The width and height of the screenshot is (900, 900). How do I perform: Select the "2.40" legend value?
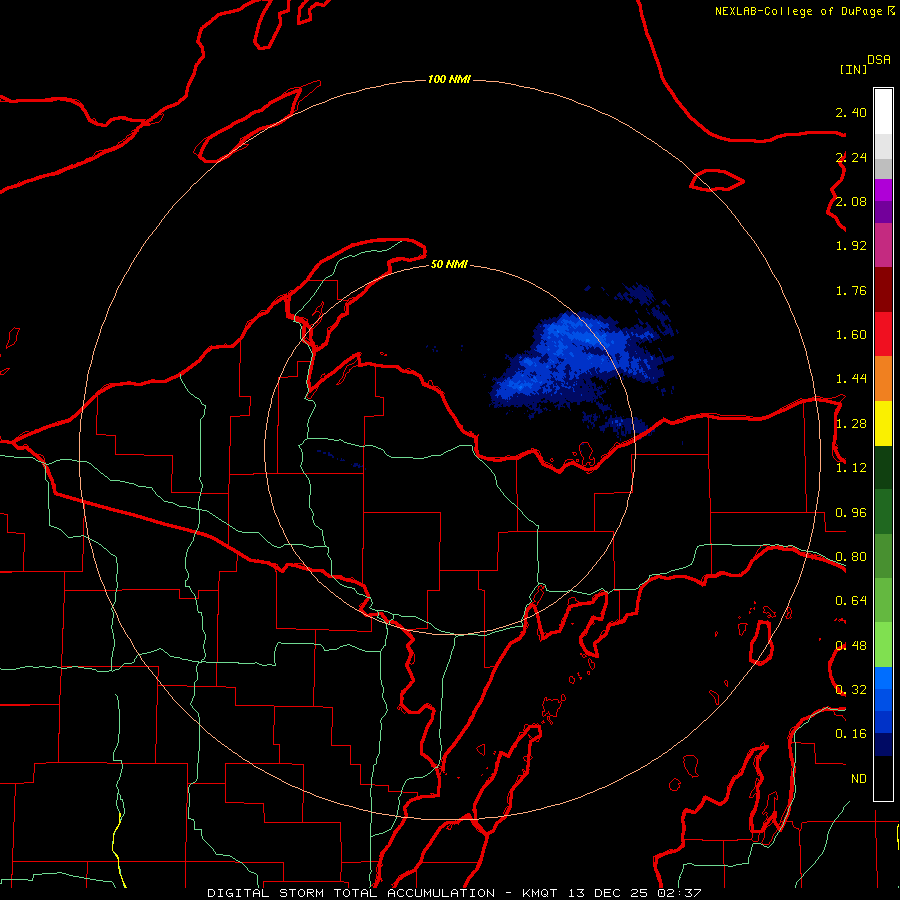click(851, 112)
